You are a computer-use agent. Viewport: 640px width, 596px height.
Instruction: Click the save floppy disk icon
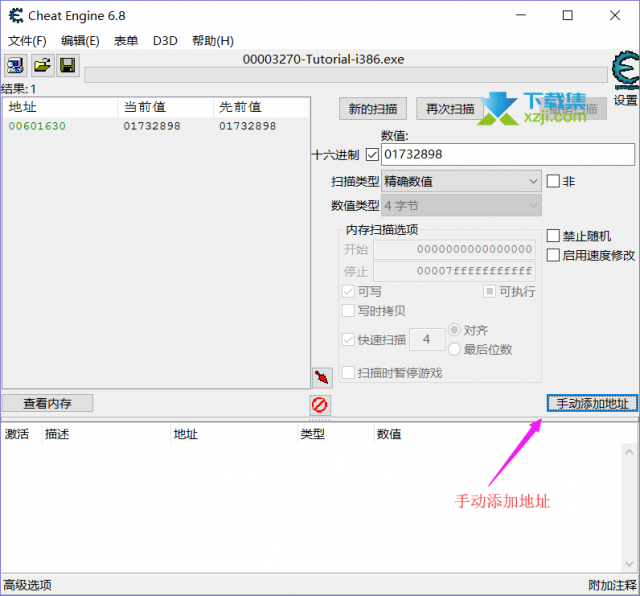coord(67,65)
